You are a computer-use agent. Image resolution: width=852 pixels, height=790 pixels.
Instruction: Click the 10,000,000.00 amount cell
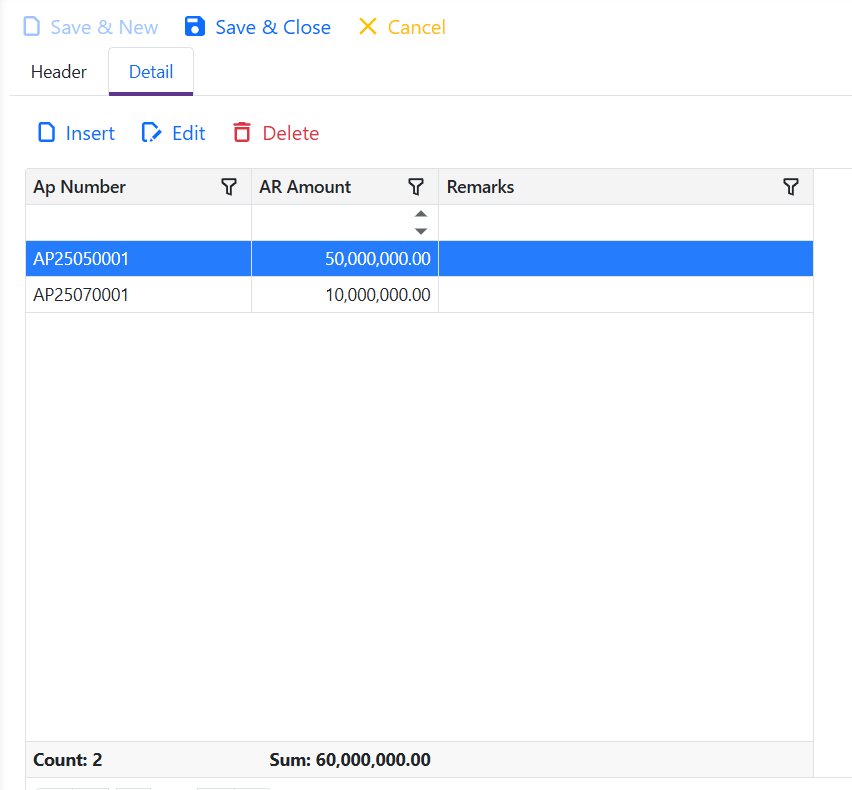(345, 294)
